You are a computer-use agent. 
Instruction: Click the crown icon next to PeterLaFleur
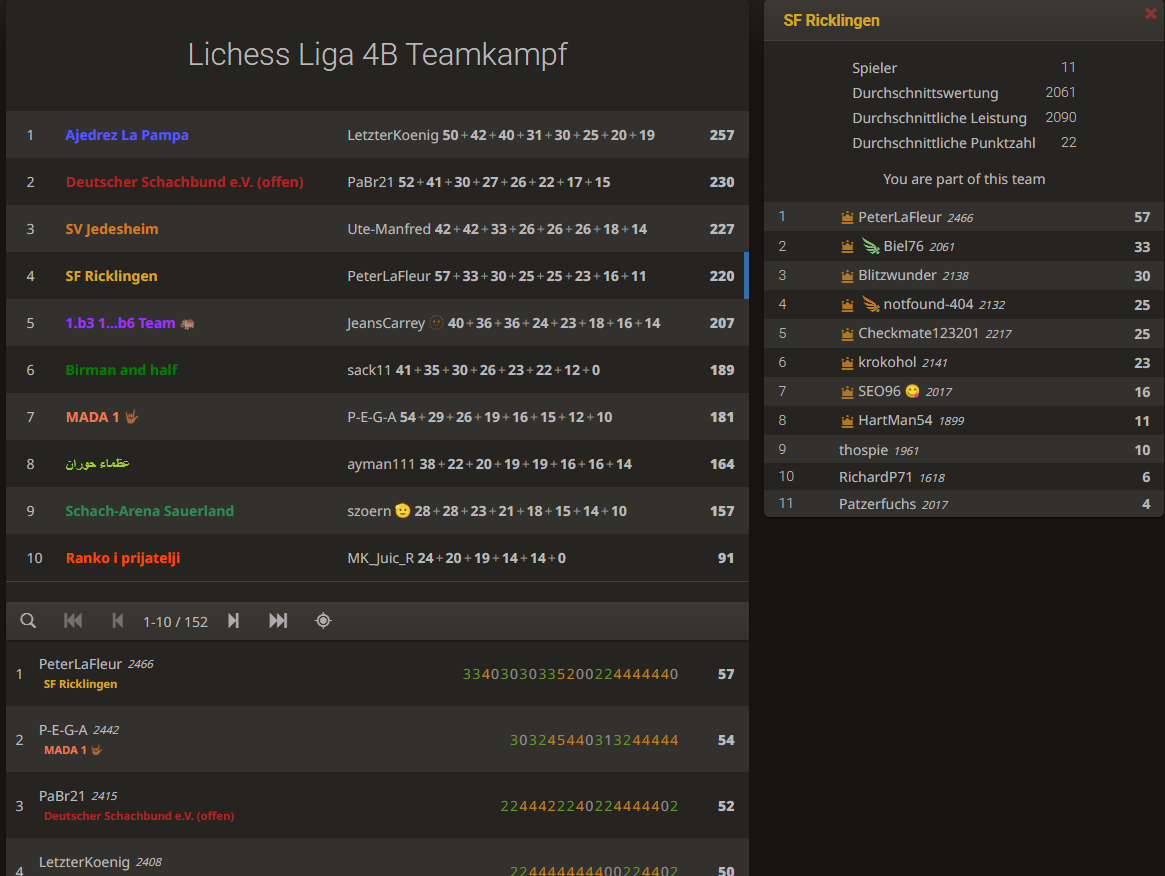click(x=845, y=216)
